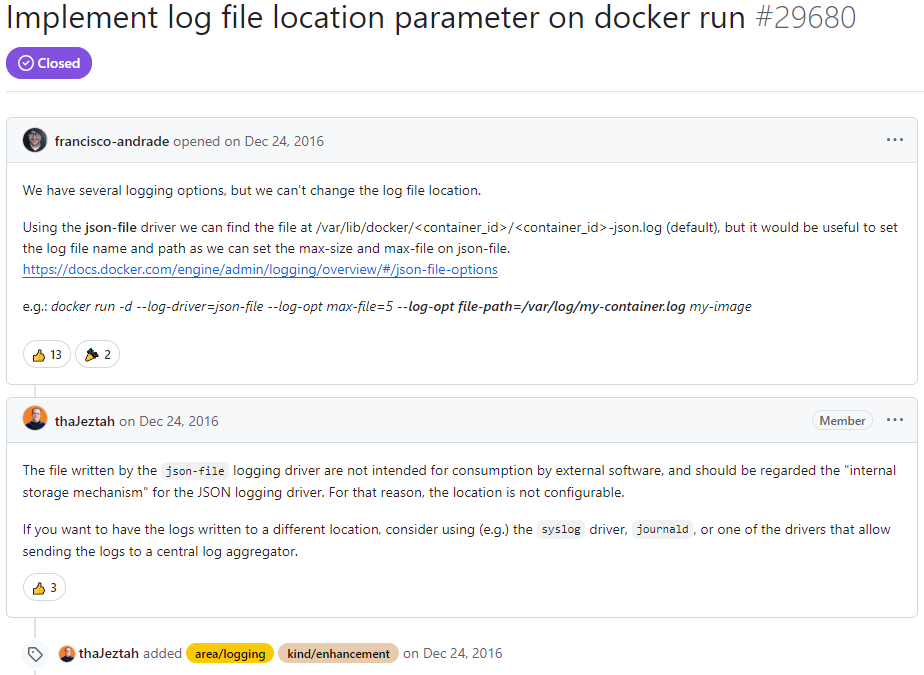Open thaJeztah's username link

[x=86, y=420]
